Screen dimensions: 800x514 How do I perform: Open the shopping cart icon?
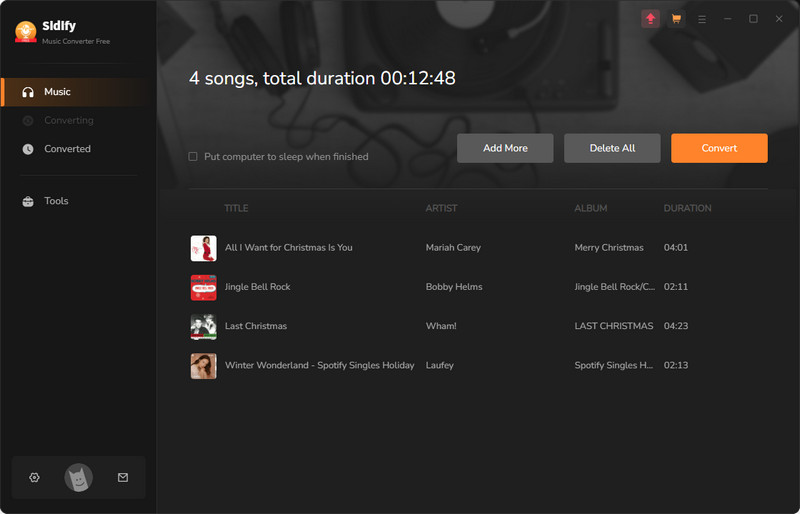[676, 19]
